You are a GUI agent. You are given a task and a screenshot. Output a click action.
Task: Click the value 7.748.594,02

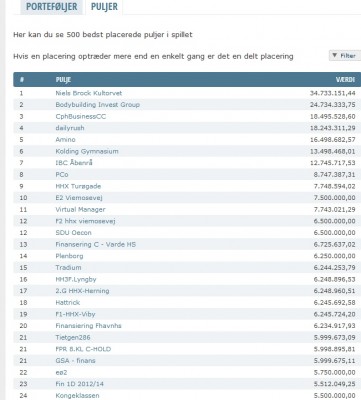pyautogui.click(x=335, y=186)
